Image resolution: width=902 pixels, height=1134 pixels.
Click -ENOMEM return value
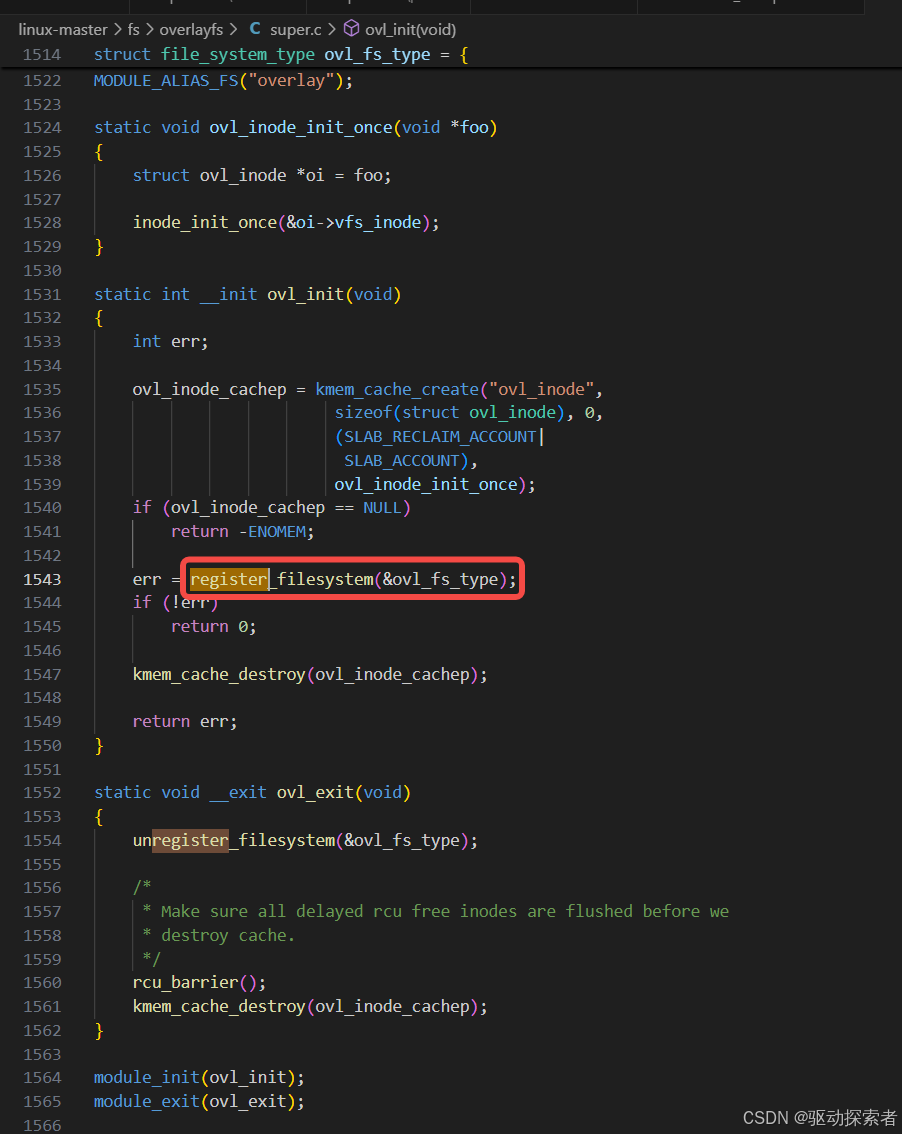276,532
